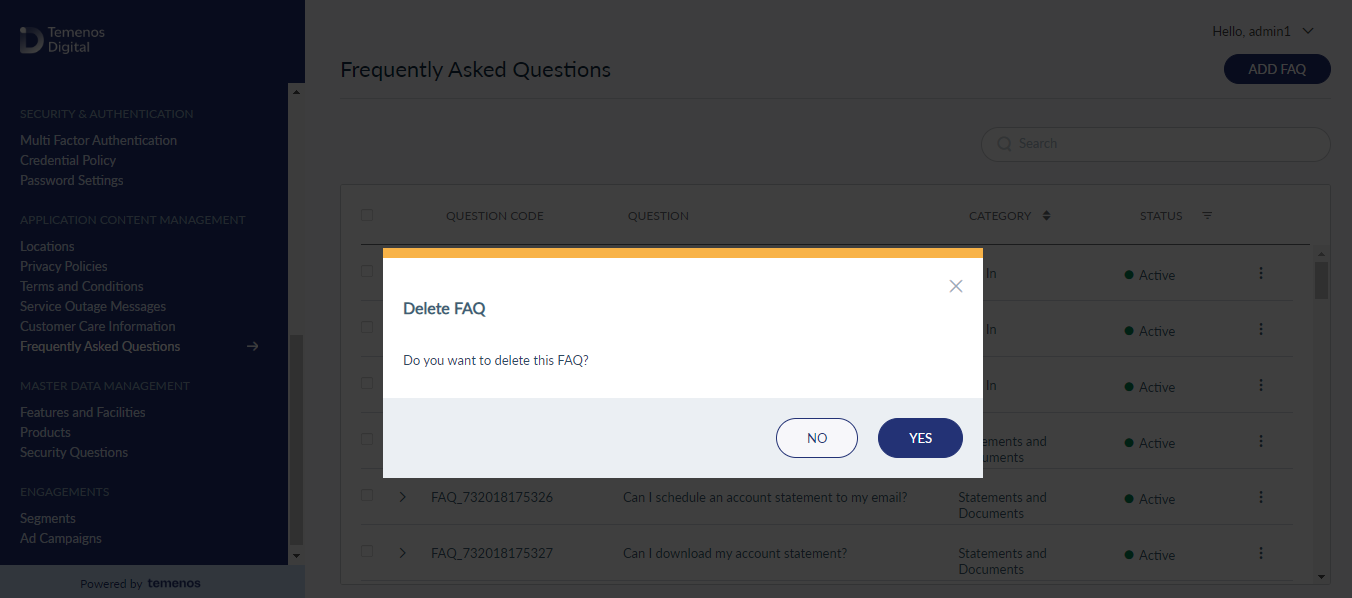This screenshot has width=1352, height=598.
Task: Check the box for FAQ_732018175327 row
Action: pos(367,551)
